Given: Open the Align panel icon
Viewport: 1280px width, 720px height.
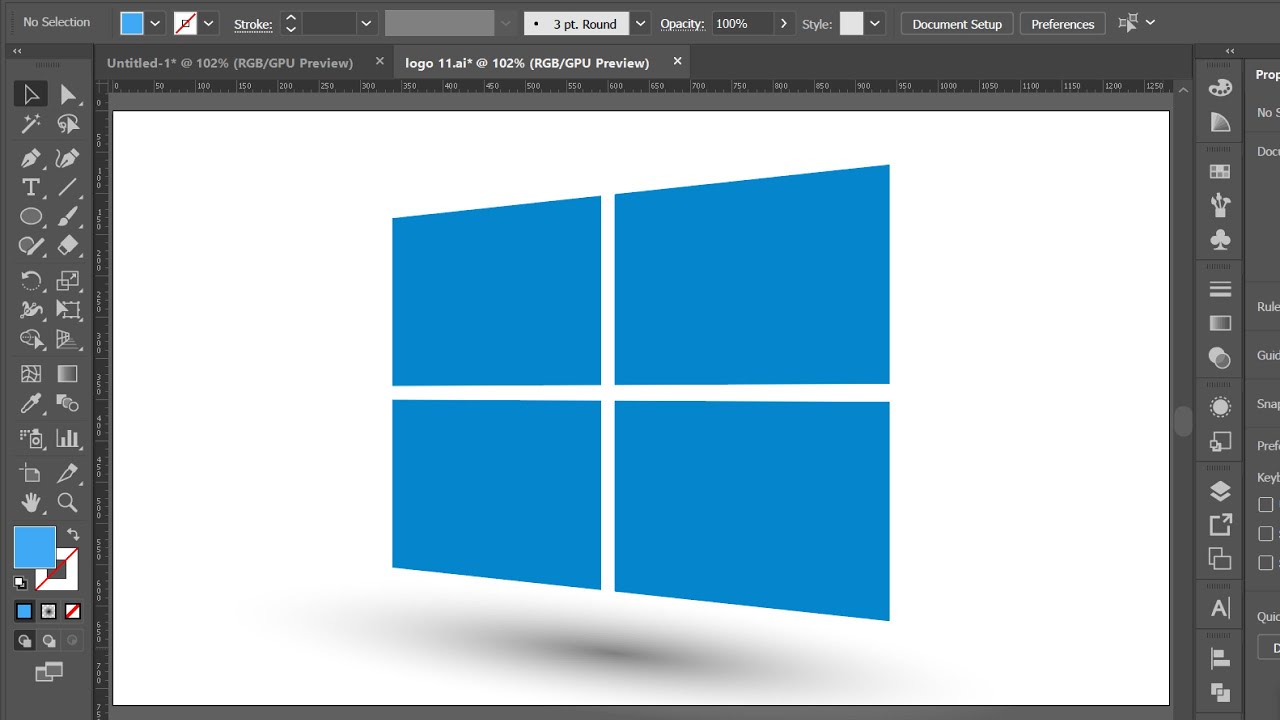Looking at the screenshot, I should 1220,658.
